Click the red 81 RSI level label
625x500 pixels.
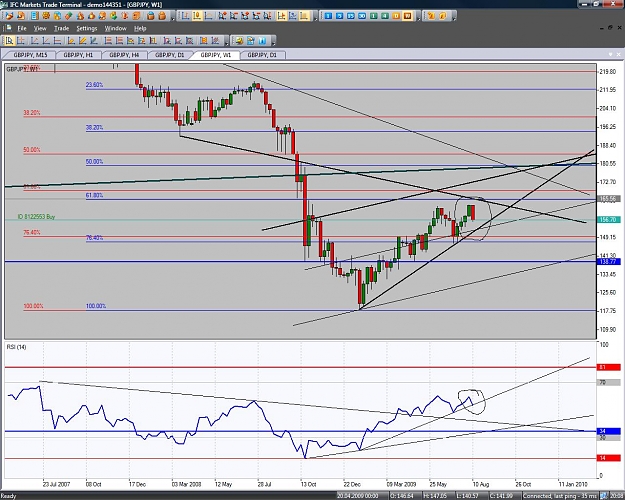coord(608,367)
